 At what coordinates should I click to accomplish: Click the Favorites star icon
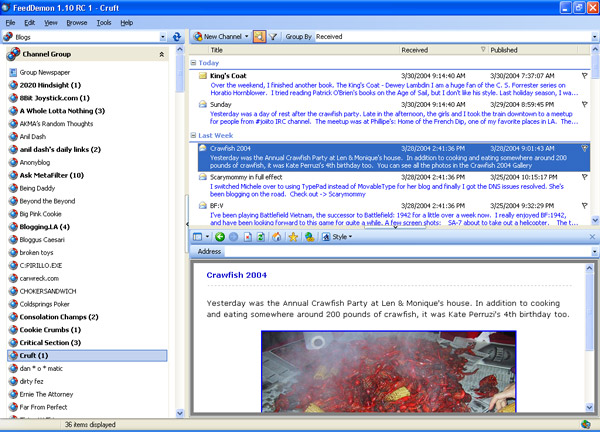point(292,237)
